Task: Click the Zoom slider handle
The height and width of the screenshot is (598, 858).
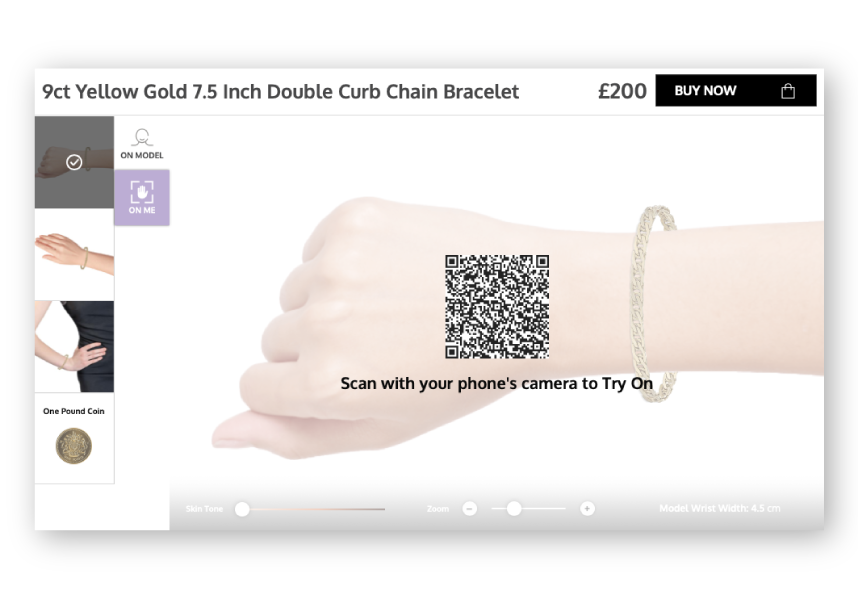Action: [x=514, y=509]
